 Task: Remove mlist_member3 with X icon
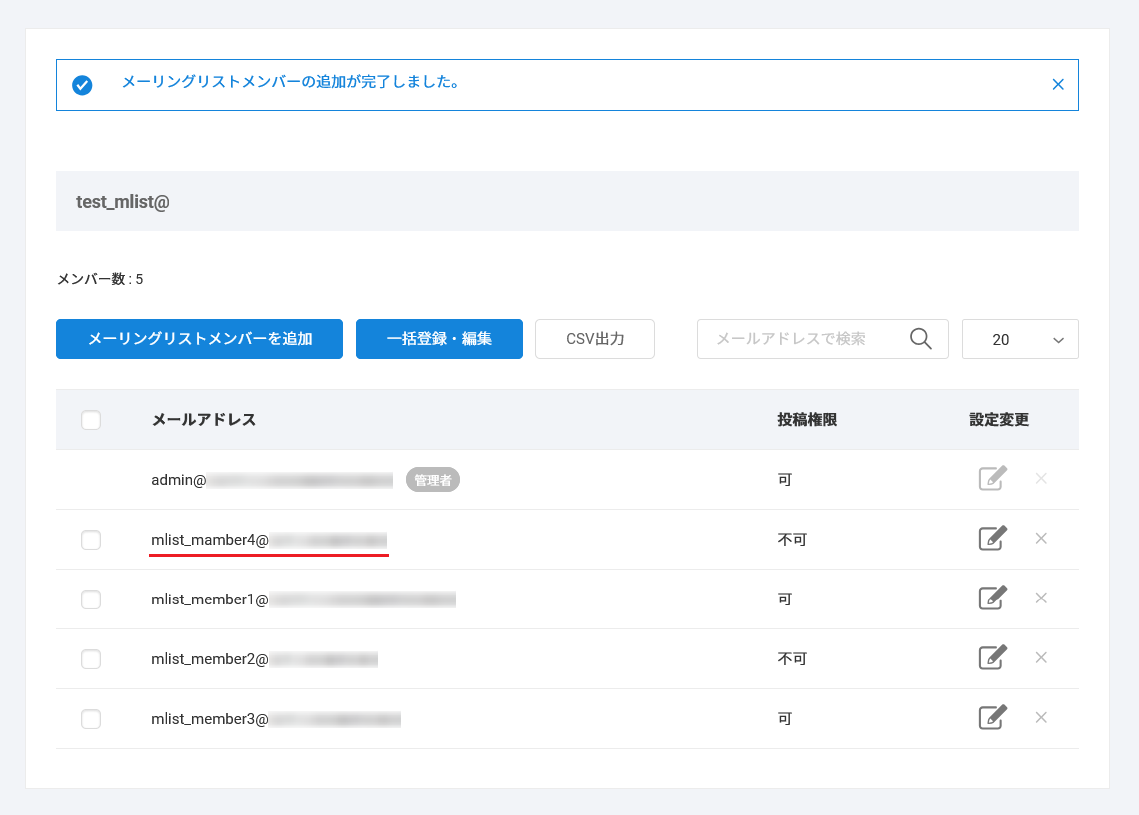(1040, 718)
